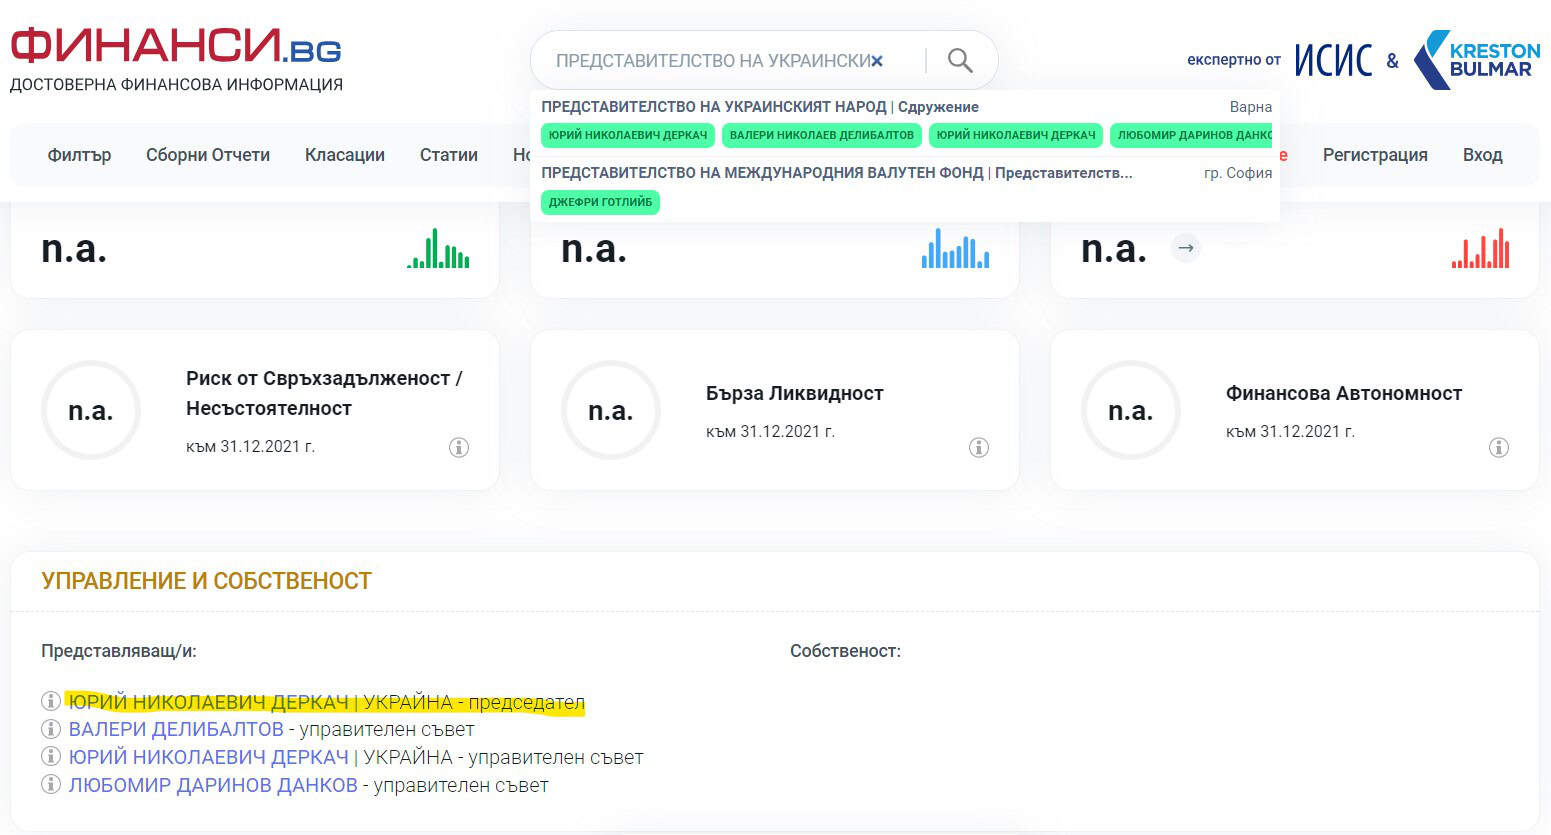This screenshot has height=835, width=1551.
Task: Open Юрий Николаевич Деркач управителен съвет link
Action: coord(208,757)
